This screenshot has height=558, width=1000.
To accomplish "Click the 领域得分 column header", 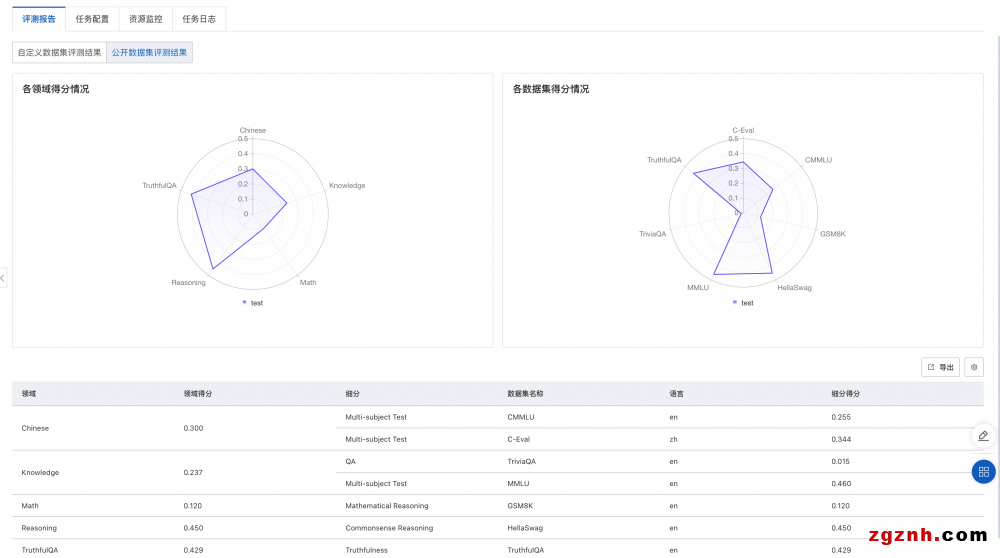I will point(197,394).
